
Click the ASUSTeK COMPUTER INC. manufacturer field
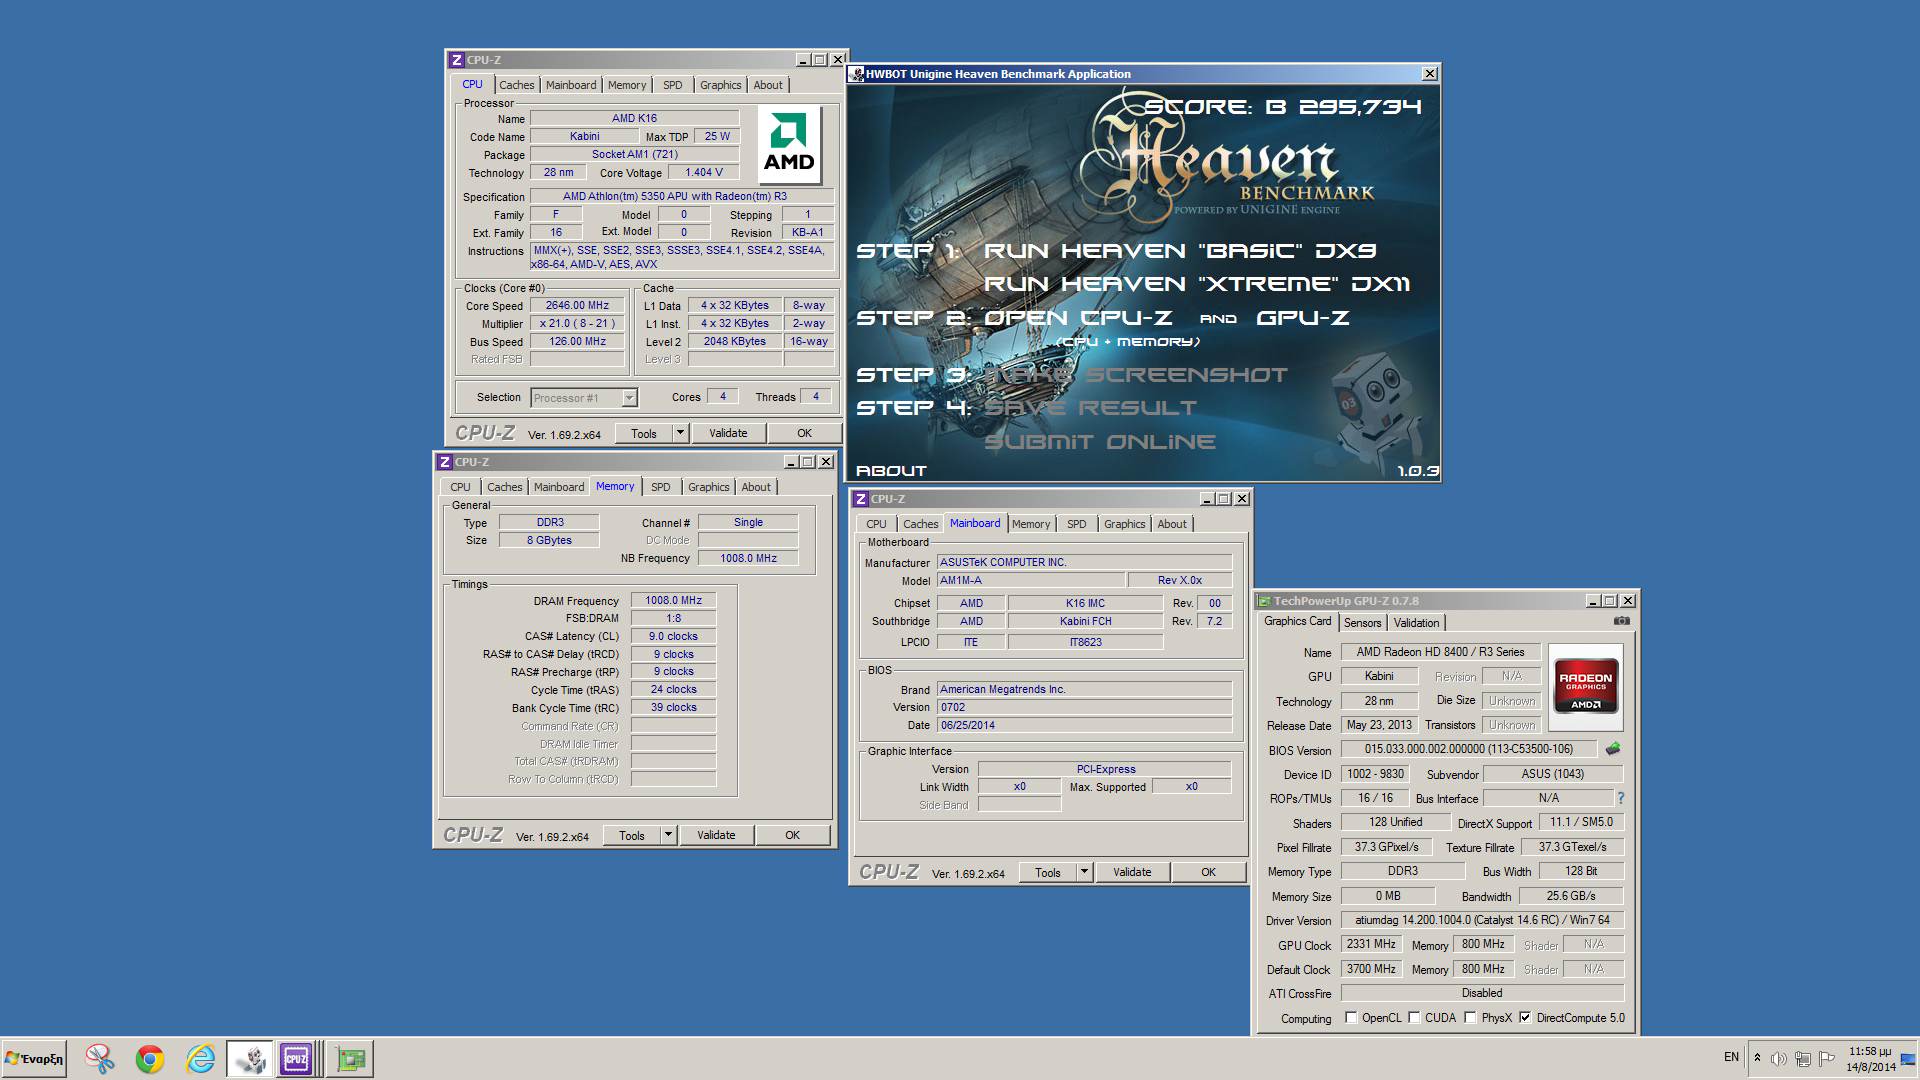pyautogui.click(x=1084, y=562)
